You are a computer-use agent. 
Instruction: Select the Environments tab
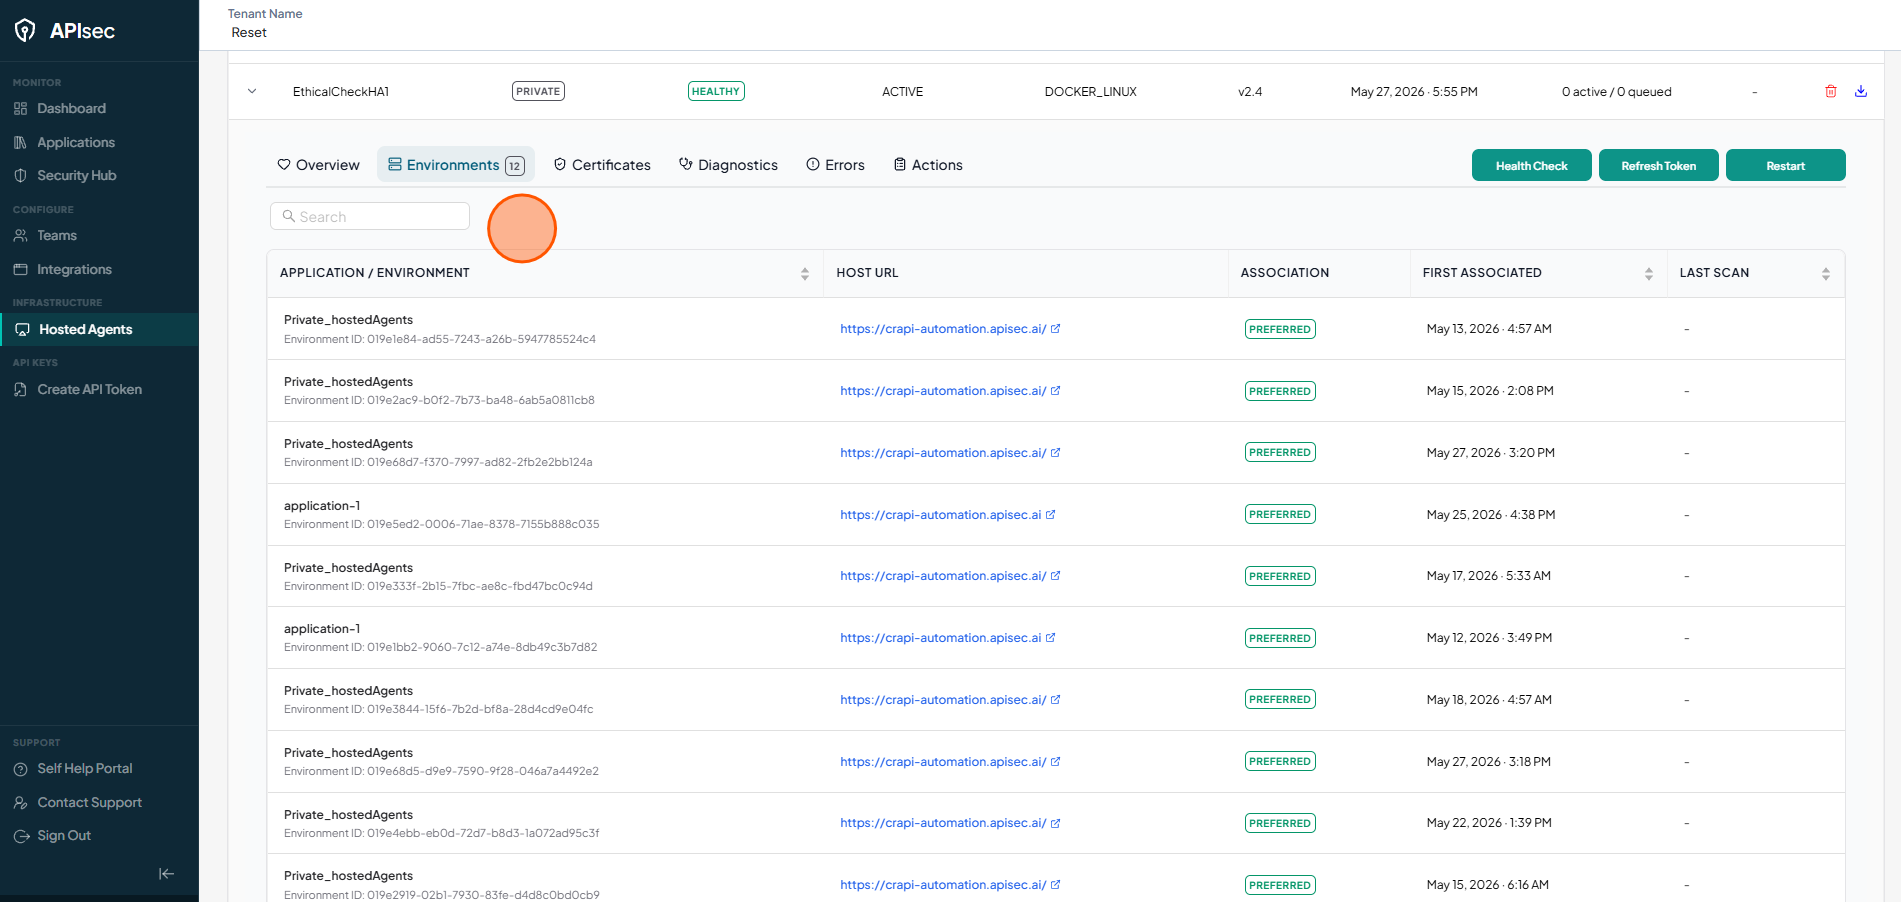(456, 165)
